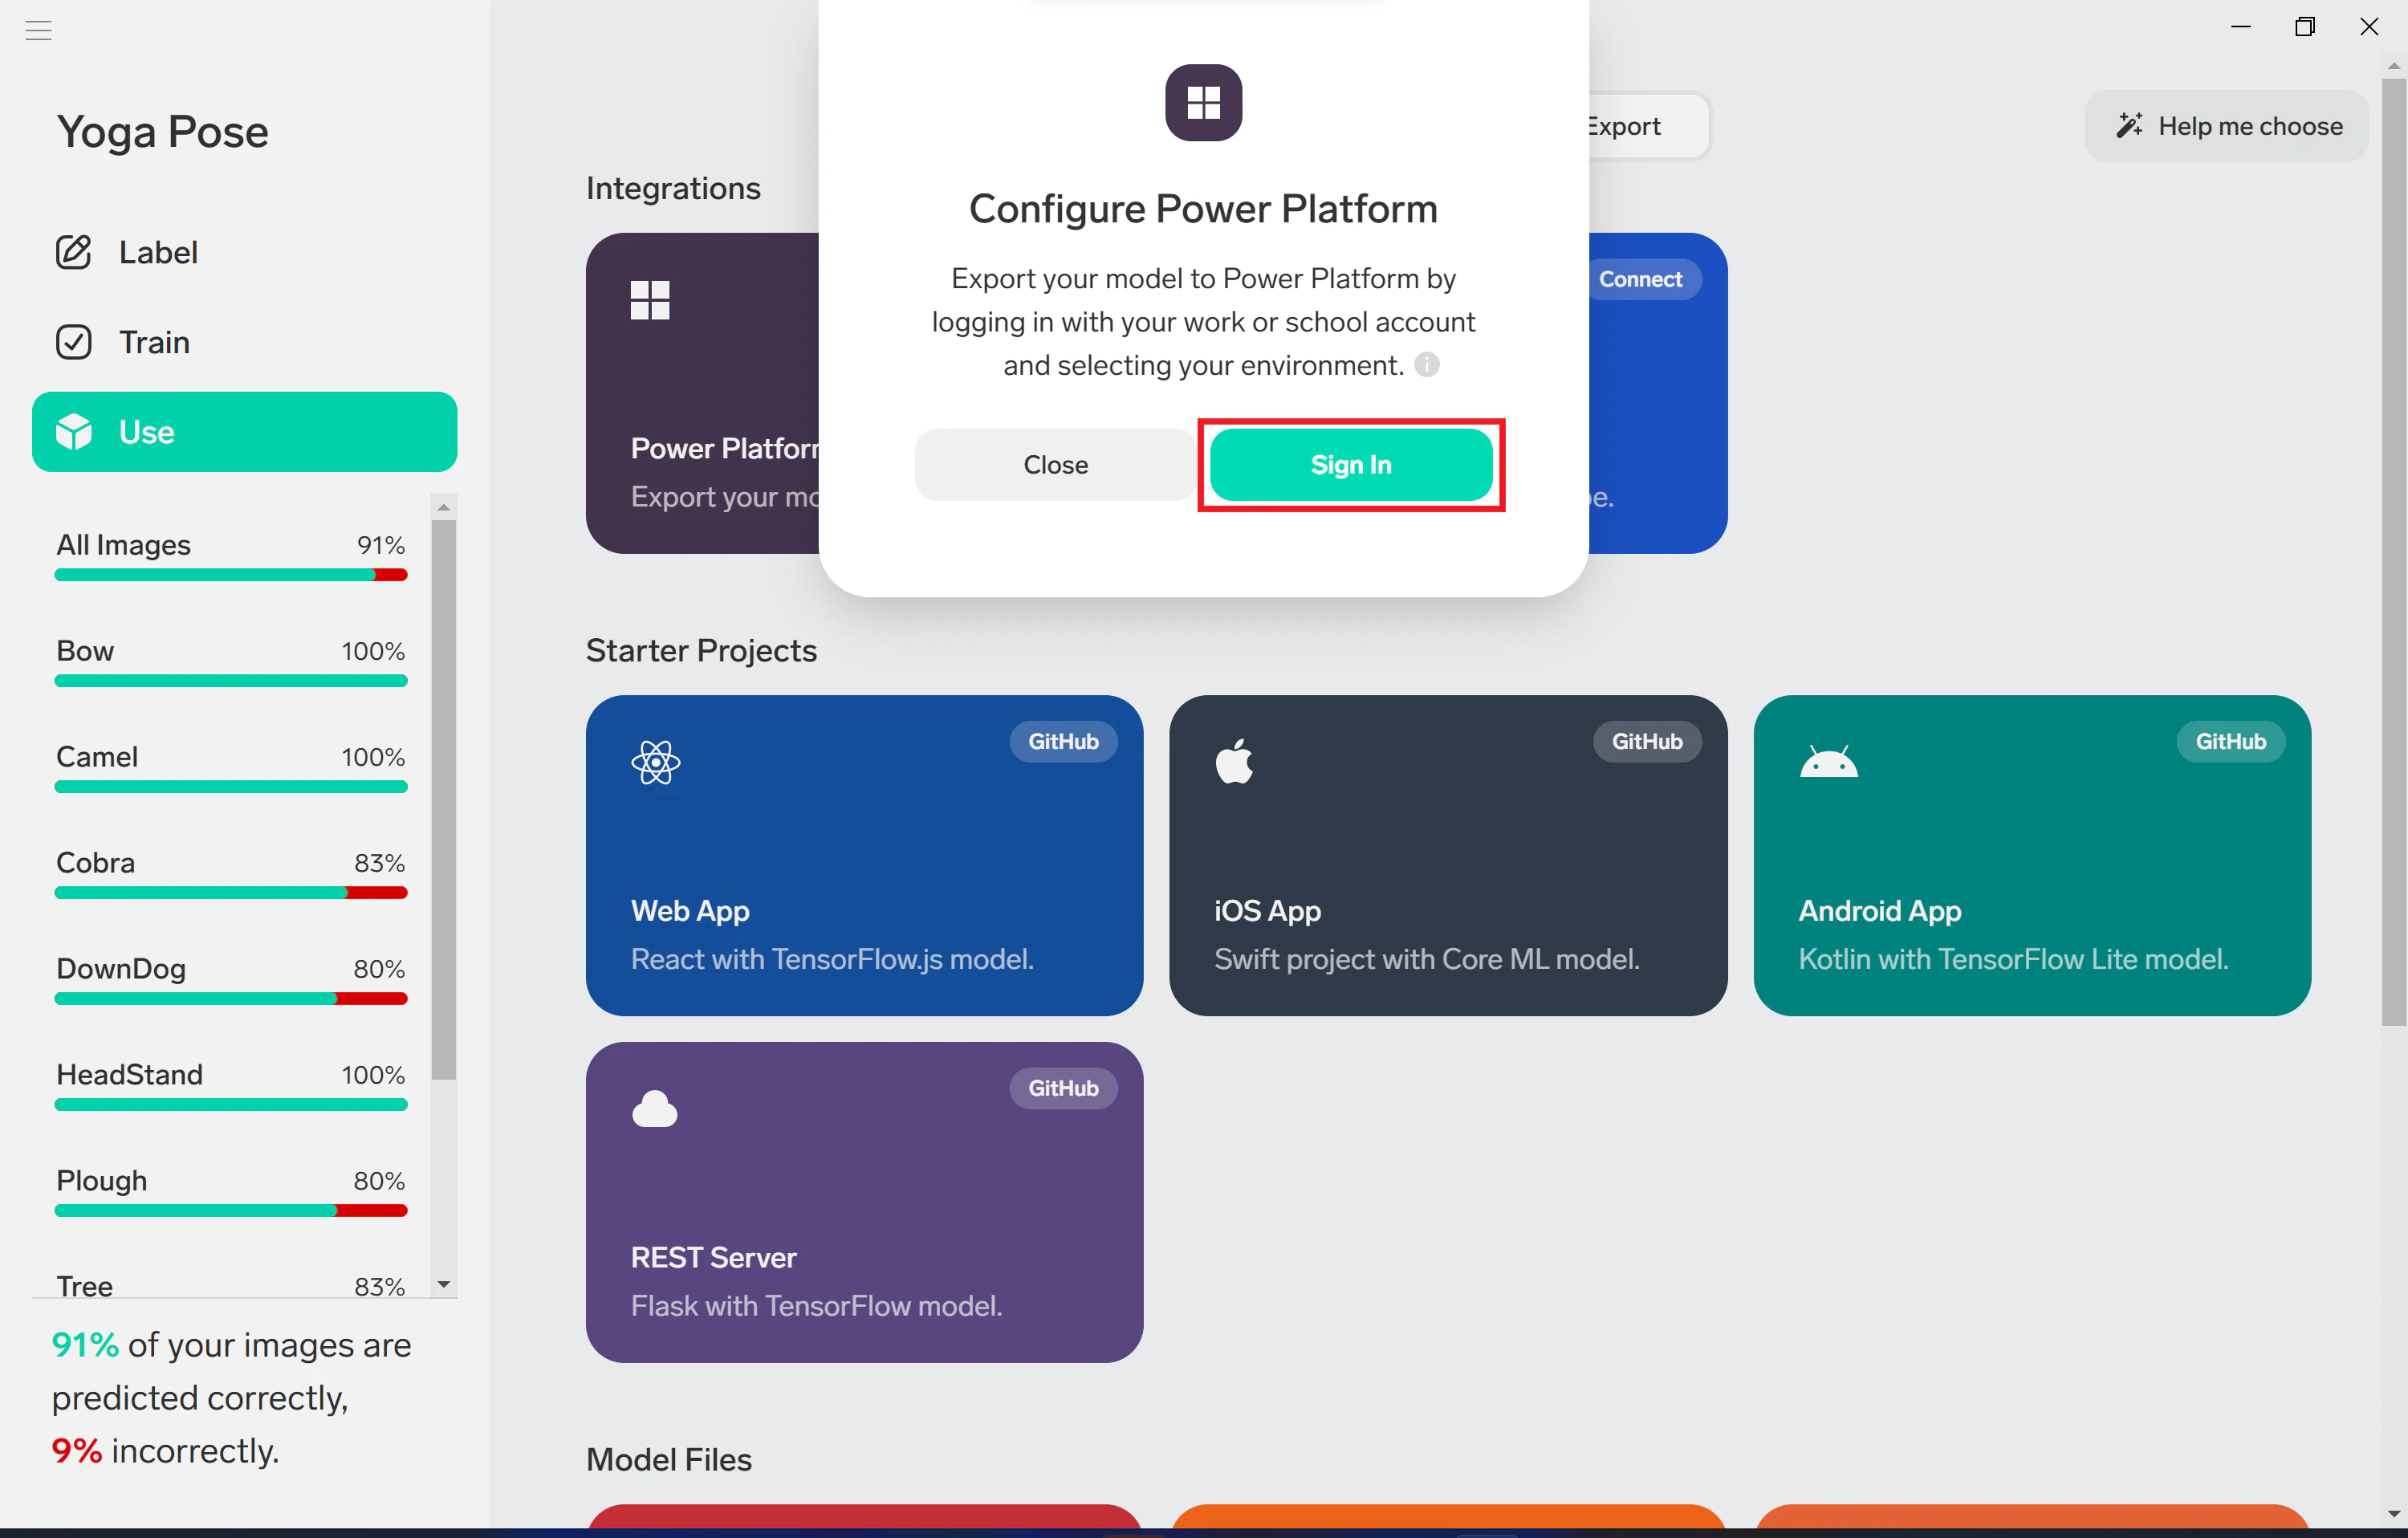Open GitHub link on iOS App card
The image size is (2408, 1538).
(x=1647, y=741)
